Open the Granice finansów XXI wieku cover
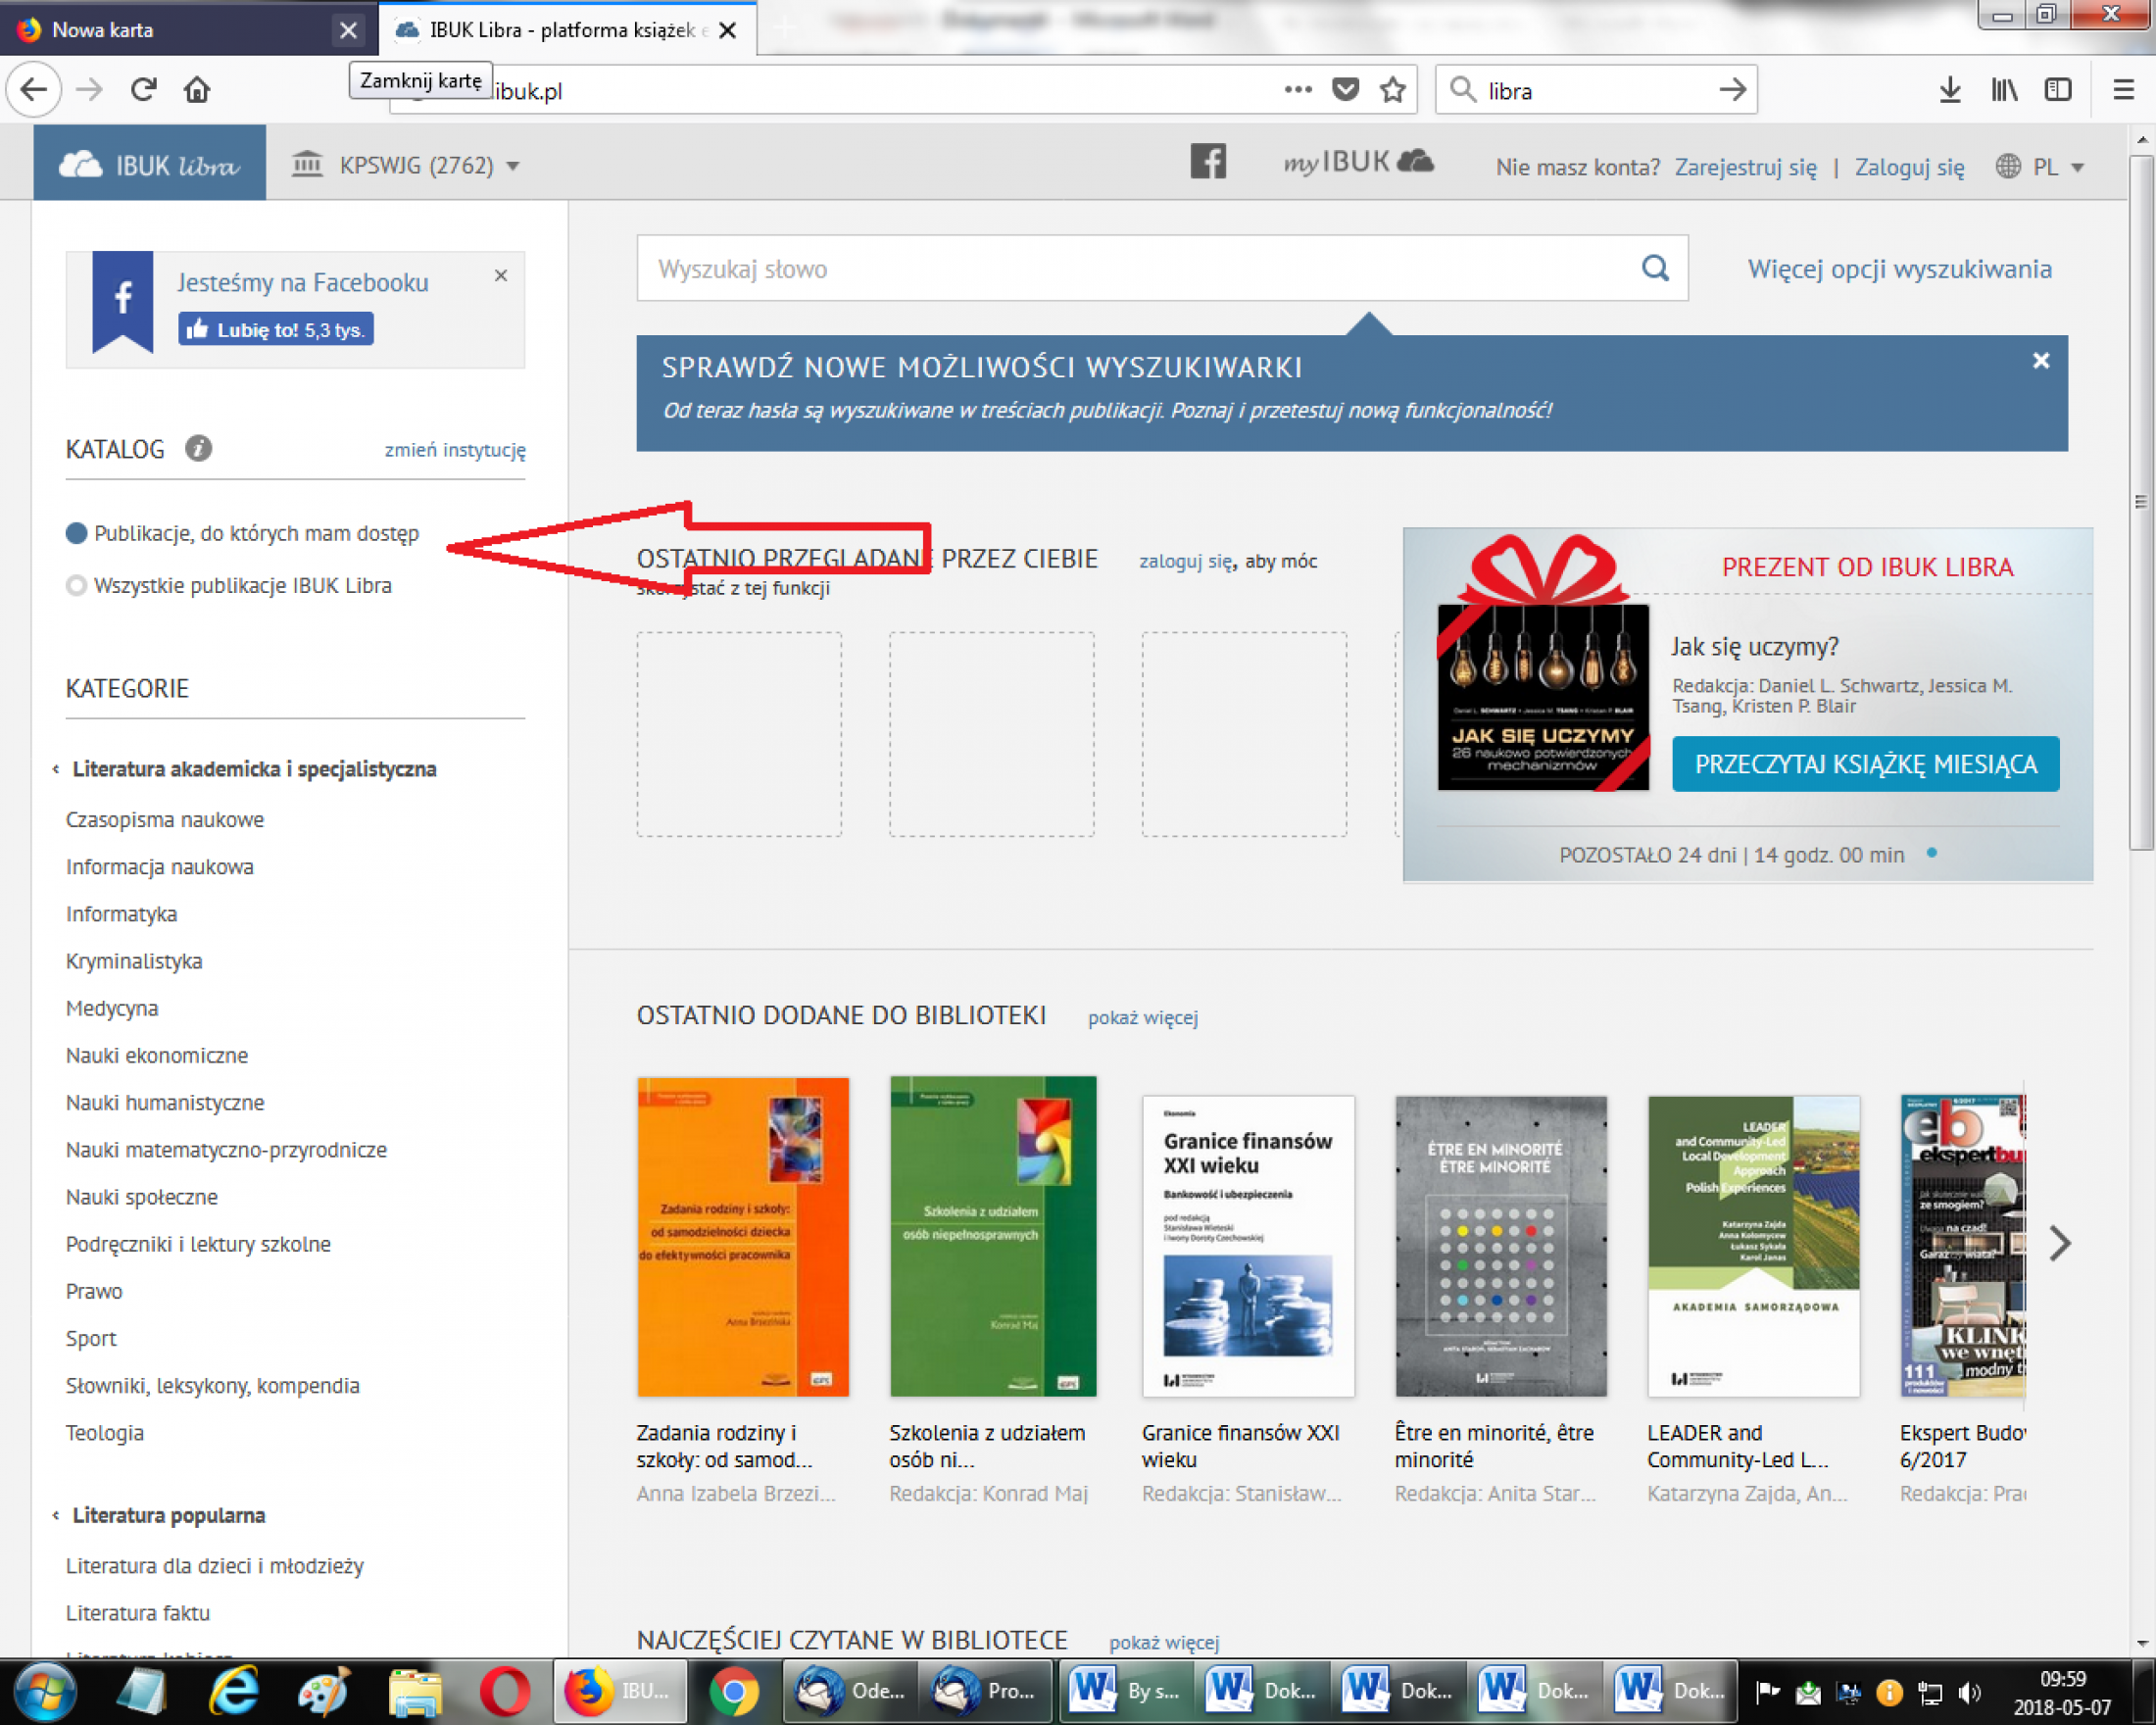 coord(1248,1246)
